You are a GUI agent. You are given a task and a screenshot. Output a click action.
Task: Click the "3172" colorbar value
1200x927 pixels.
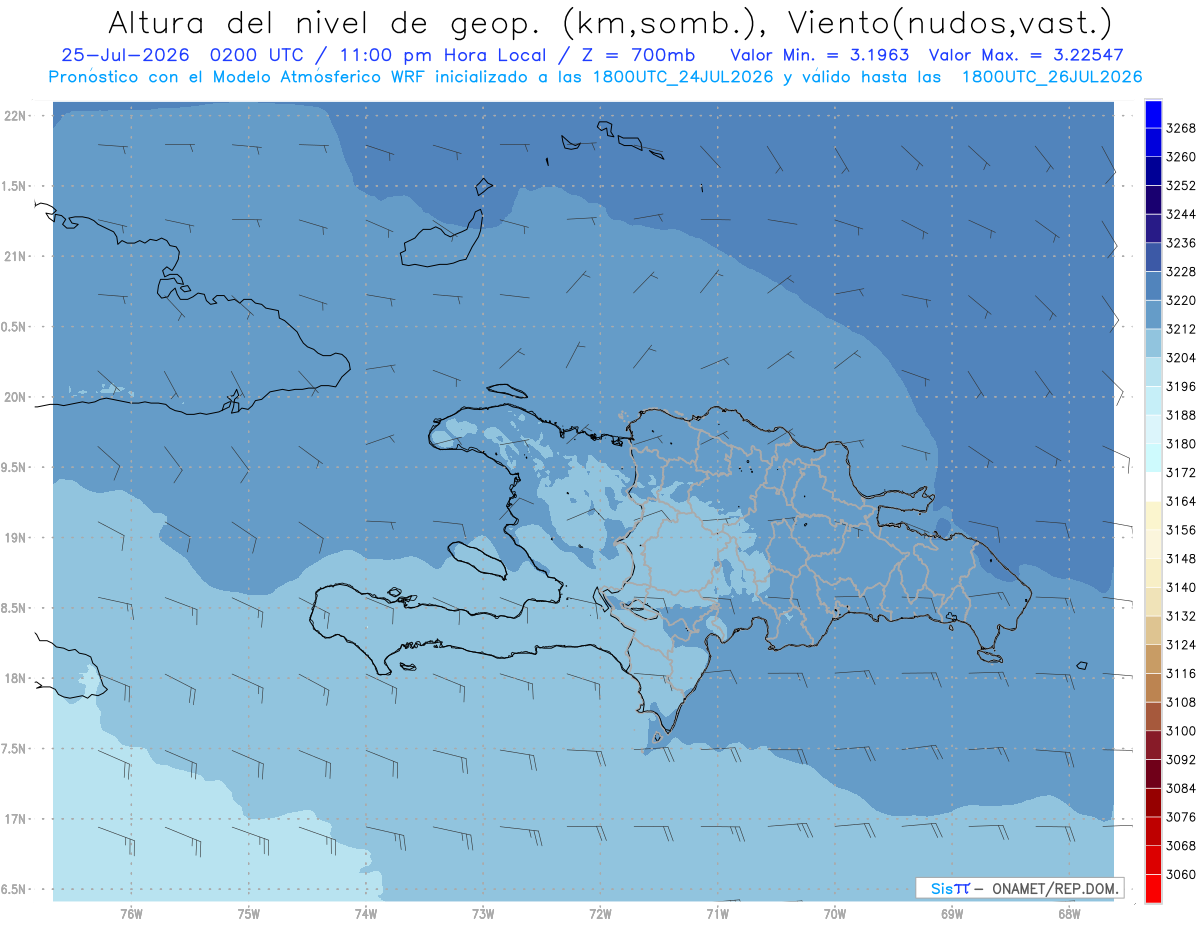point(1181,472)
